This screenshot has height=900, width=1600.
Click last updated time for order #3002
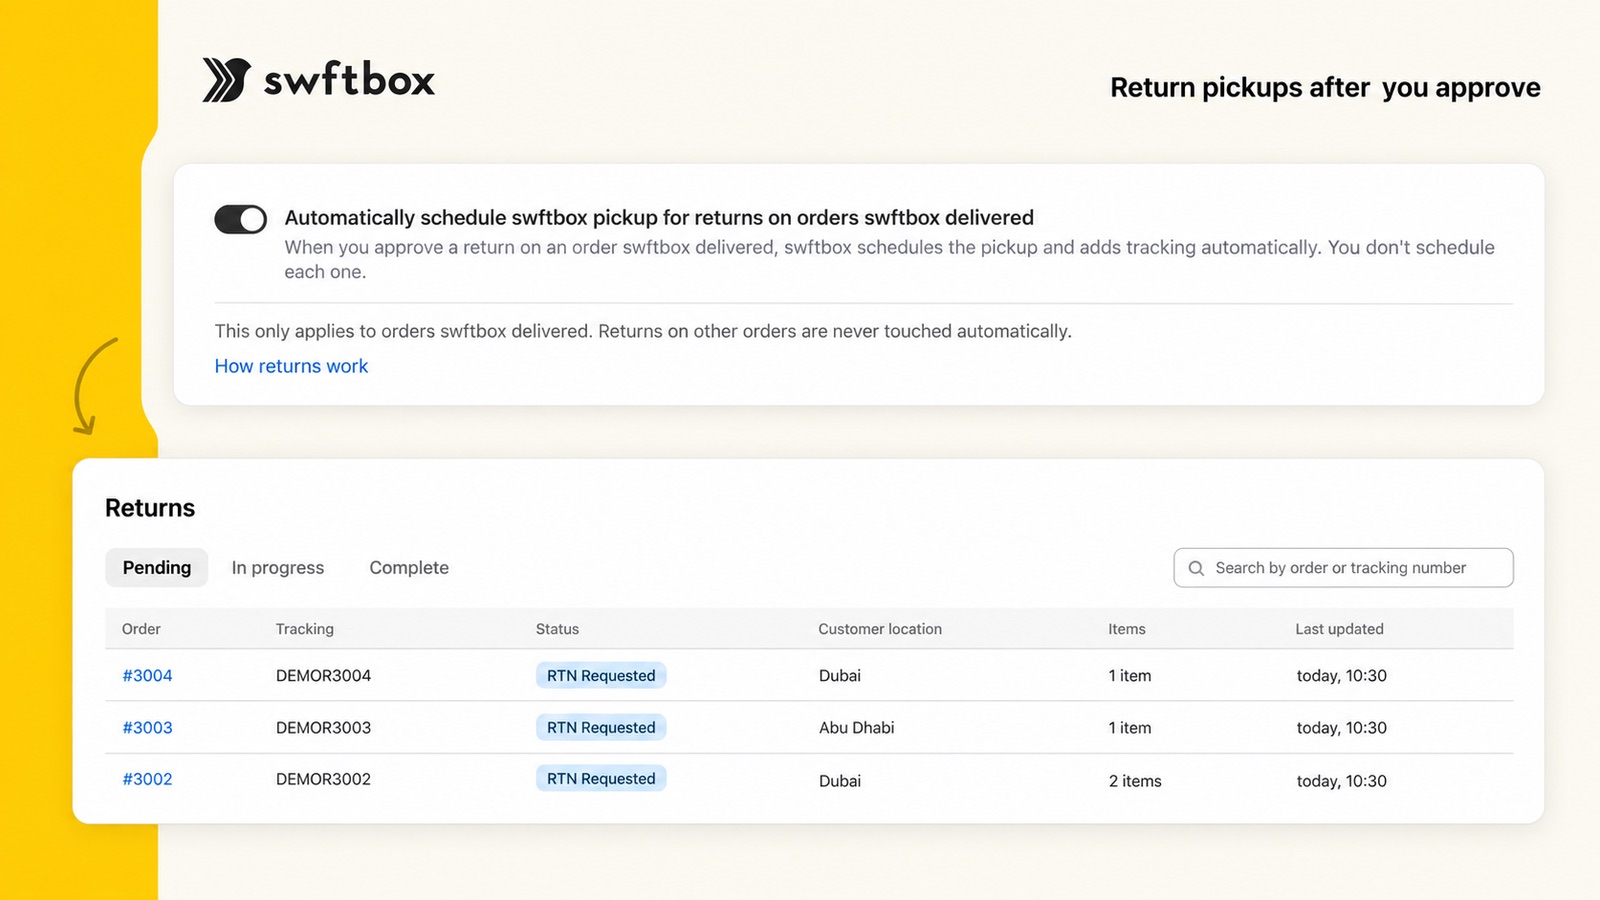1342,781
